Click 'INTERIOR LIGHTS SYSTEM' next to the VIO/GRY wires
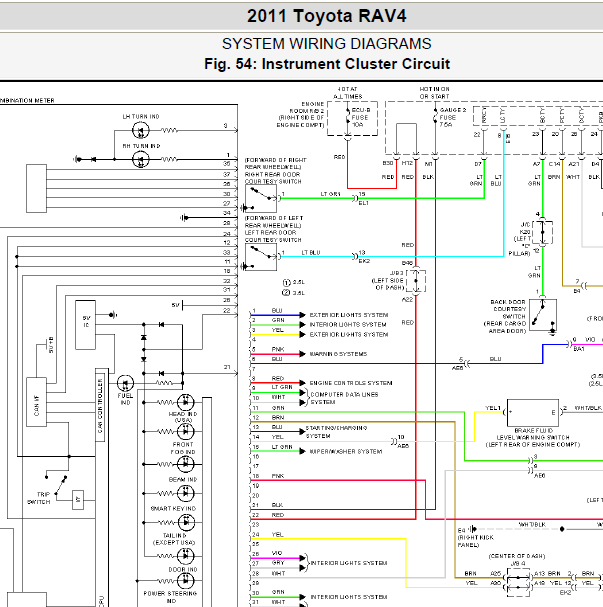This screenshot has height=607, width=603. (349, 563)
